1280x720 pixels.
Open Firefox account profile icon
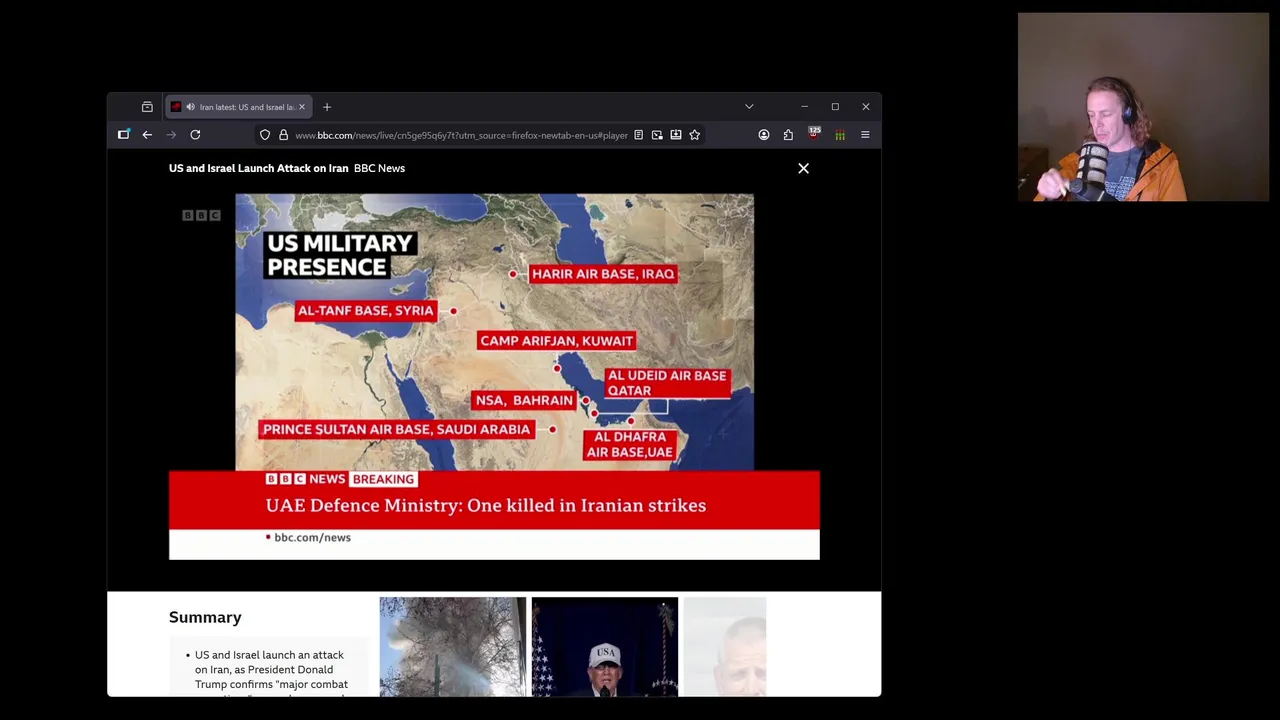pos(764,135)
